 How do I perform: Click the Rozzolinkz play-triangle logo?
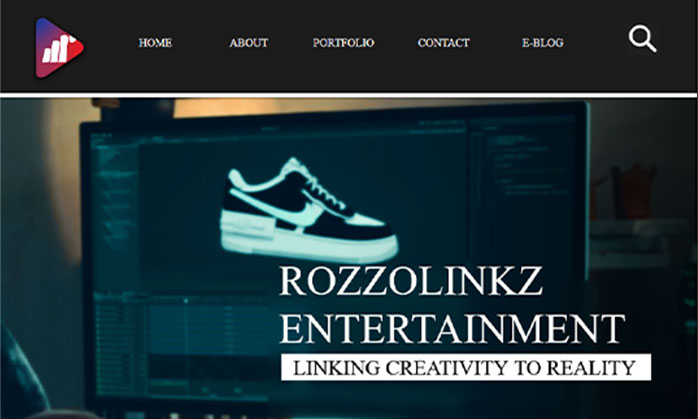(59, 48)
